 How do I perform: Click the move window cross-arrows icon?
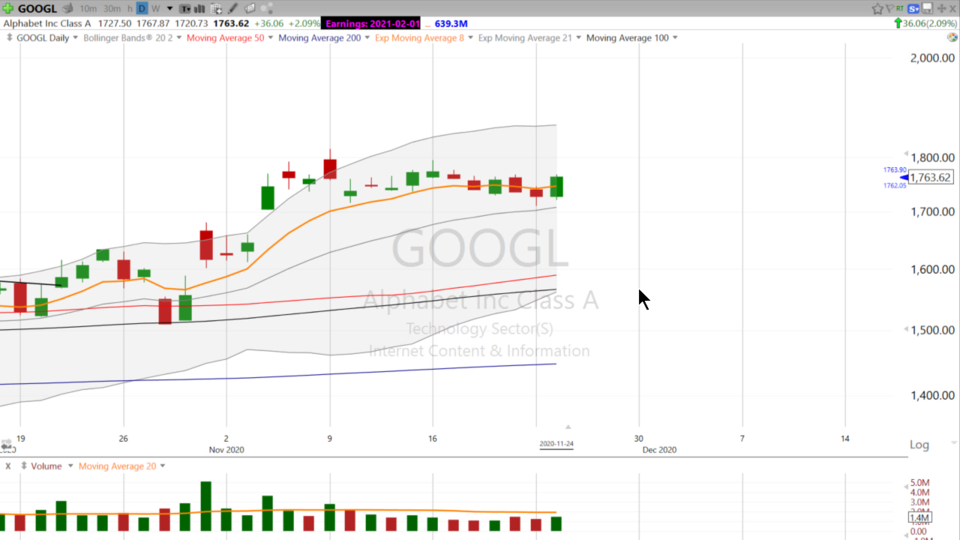[942, 9]
